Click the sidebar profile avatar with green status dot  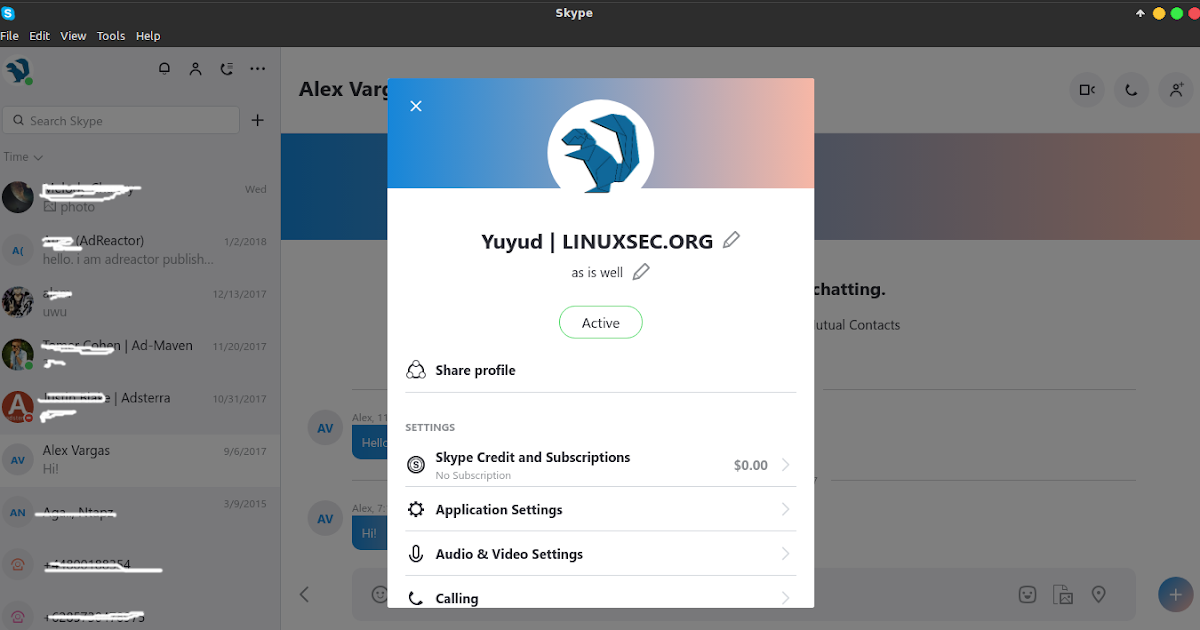[x=19, y=71]
